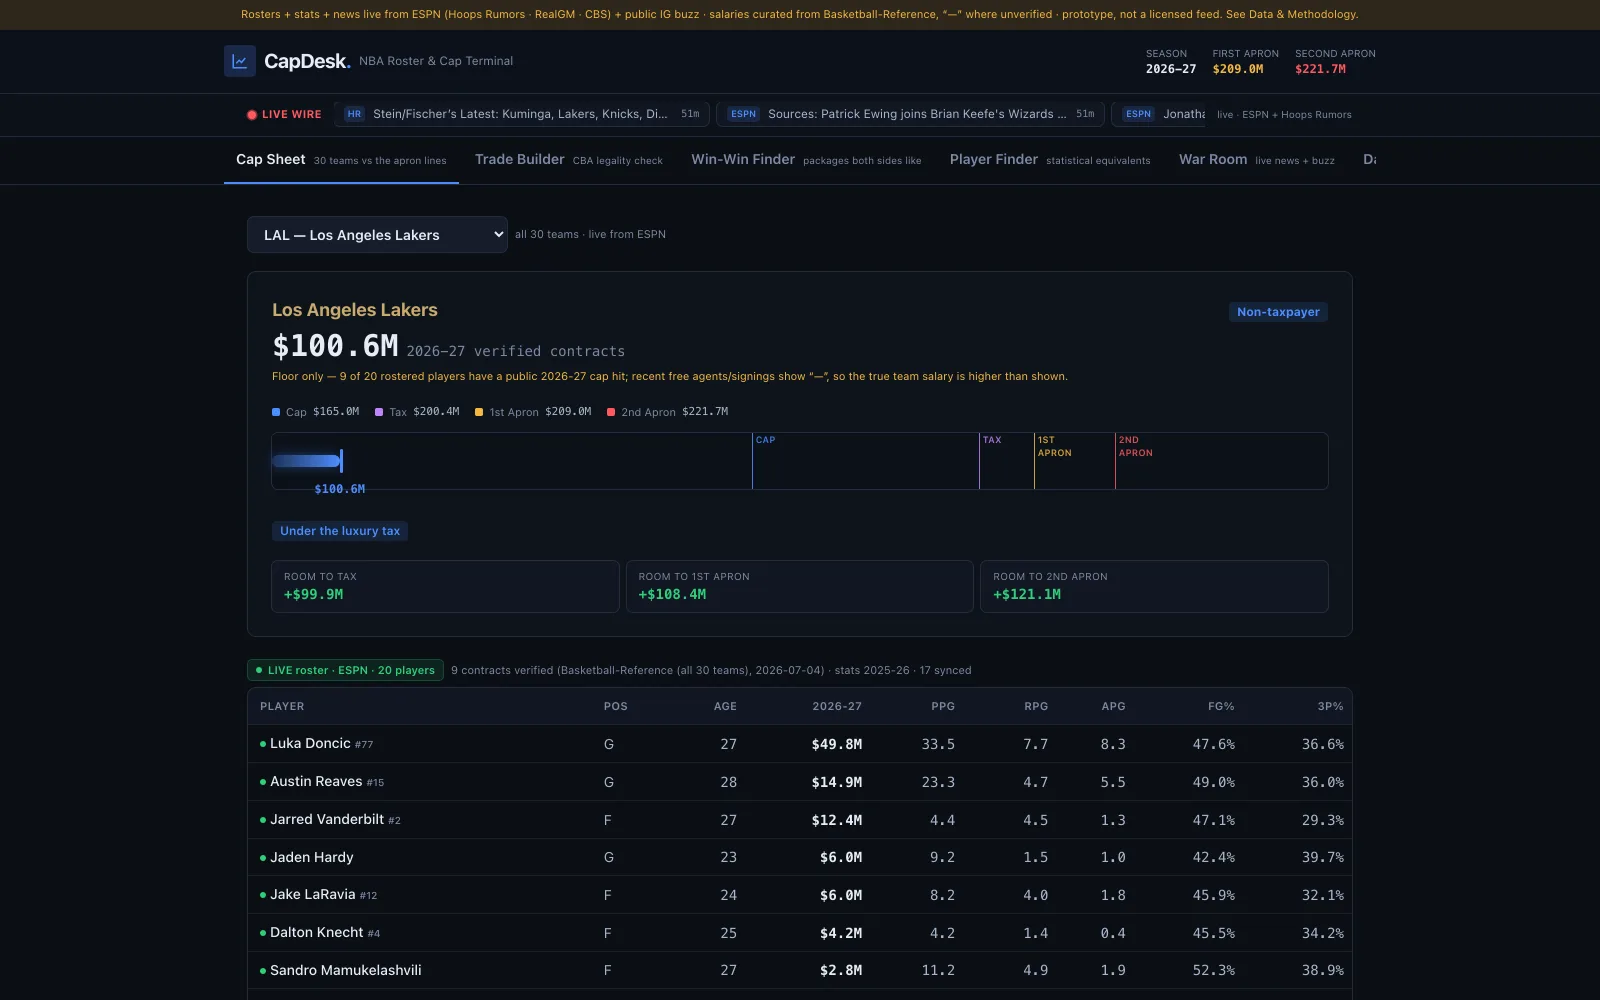Open the team selector dropdown showing LAL
This screenshot has width=1600, height=1000.
377,235
